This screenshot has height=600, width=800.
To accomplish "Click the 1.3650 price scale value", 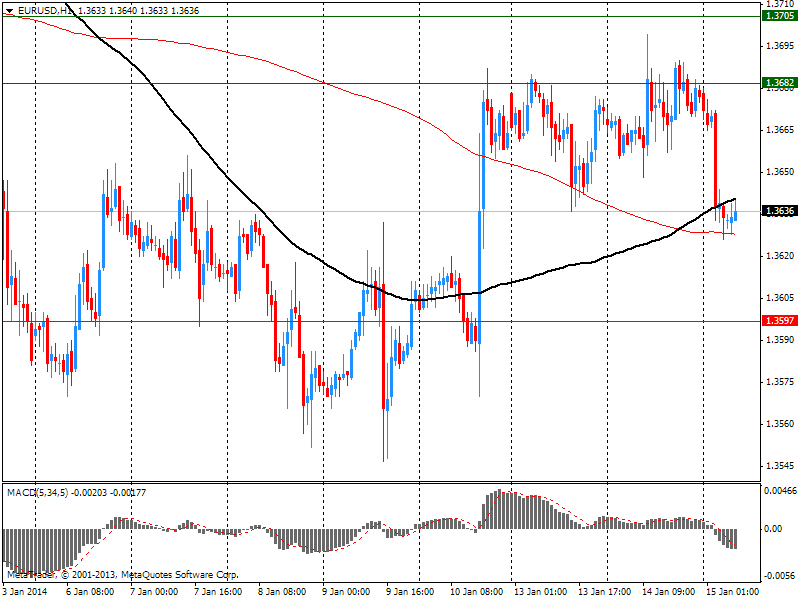I will point(780,171).
